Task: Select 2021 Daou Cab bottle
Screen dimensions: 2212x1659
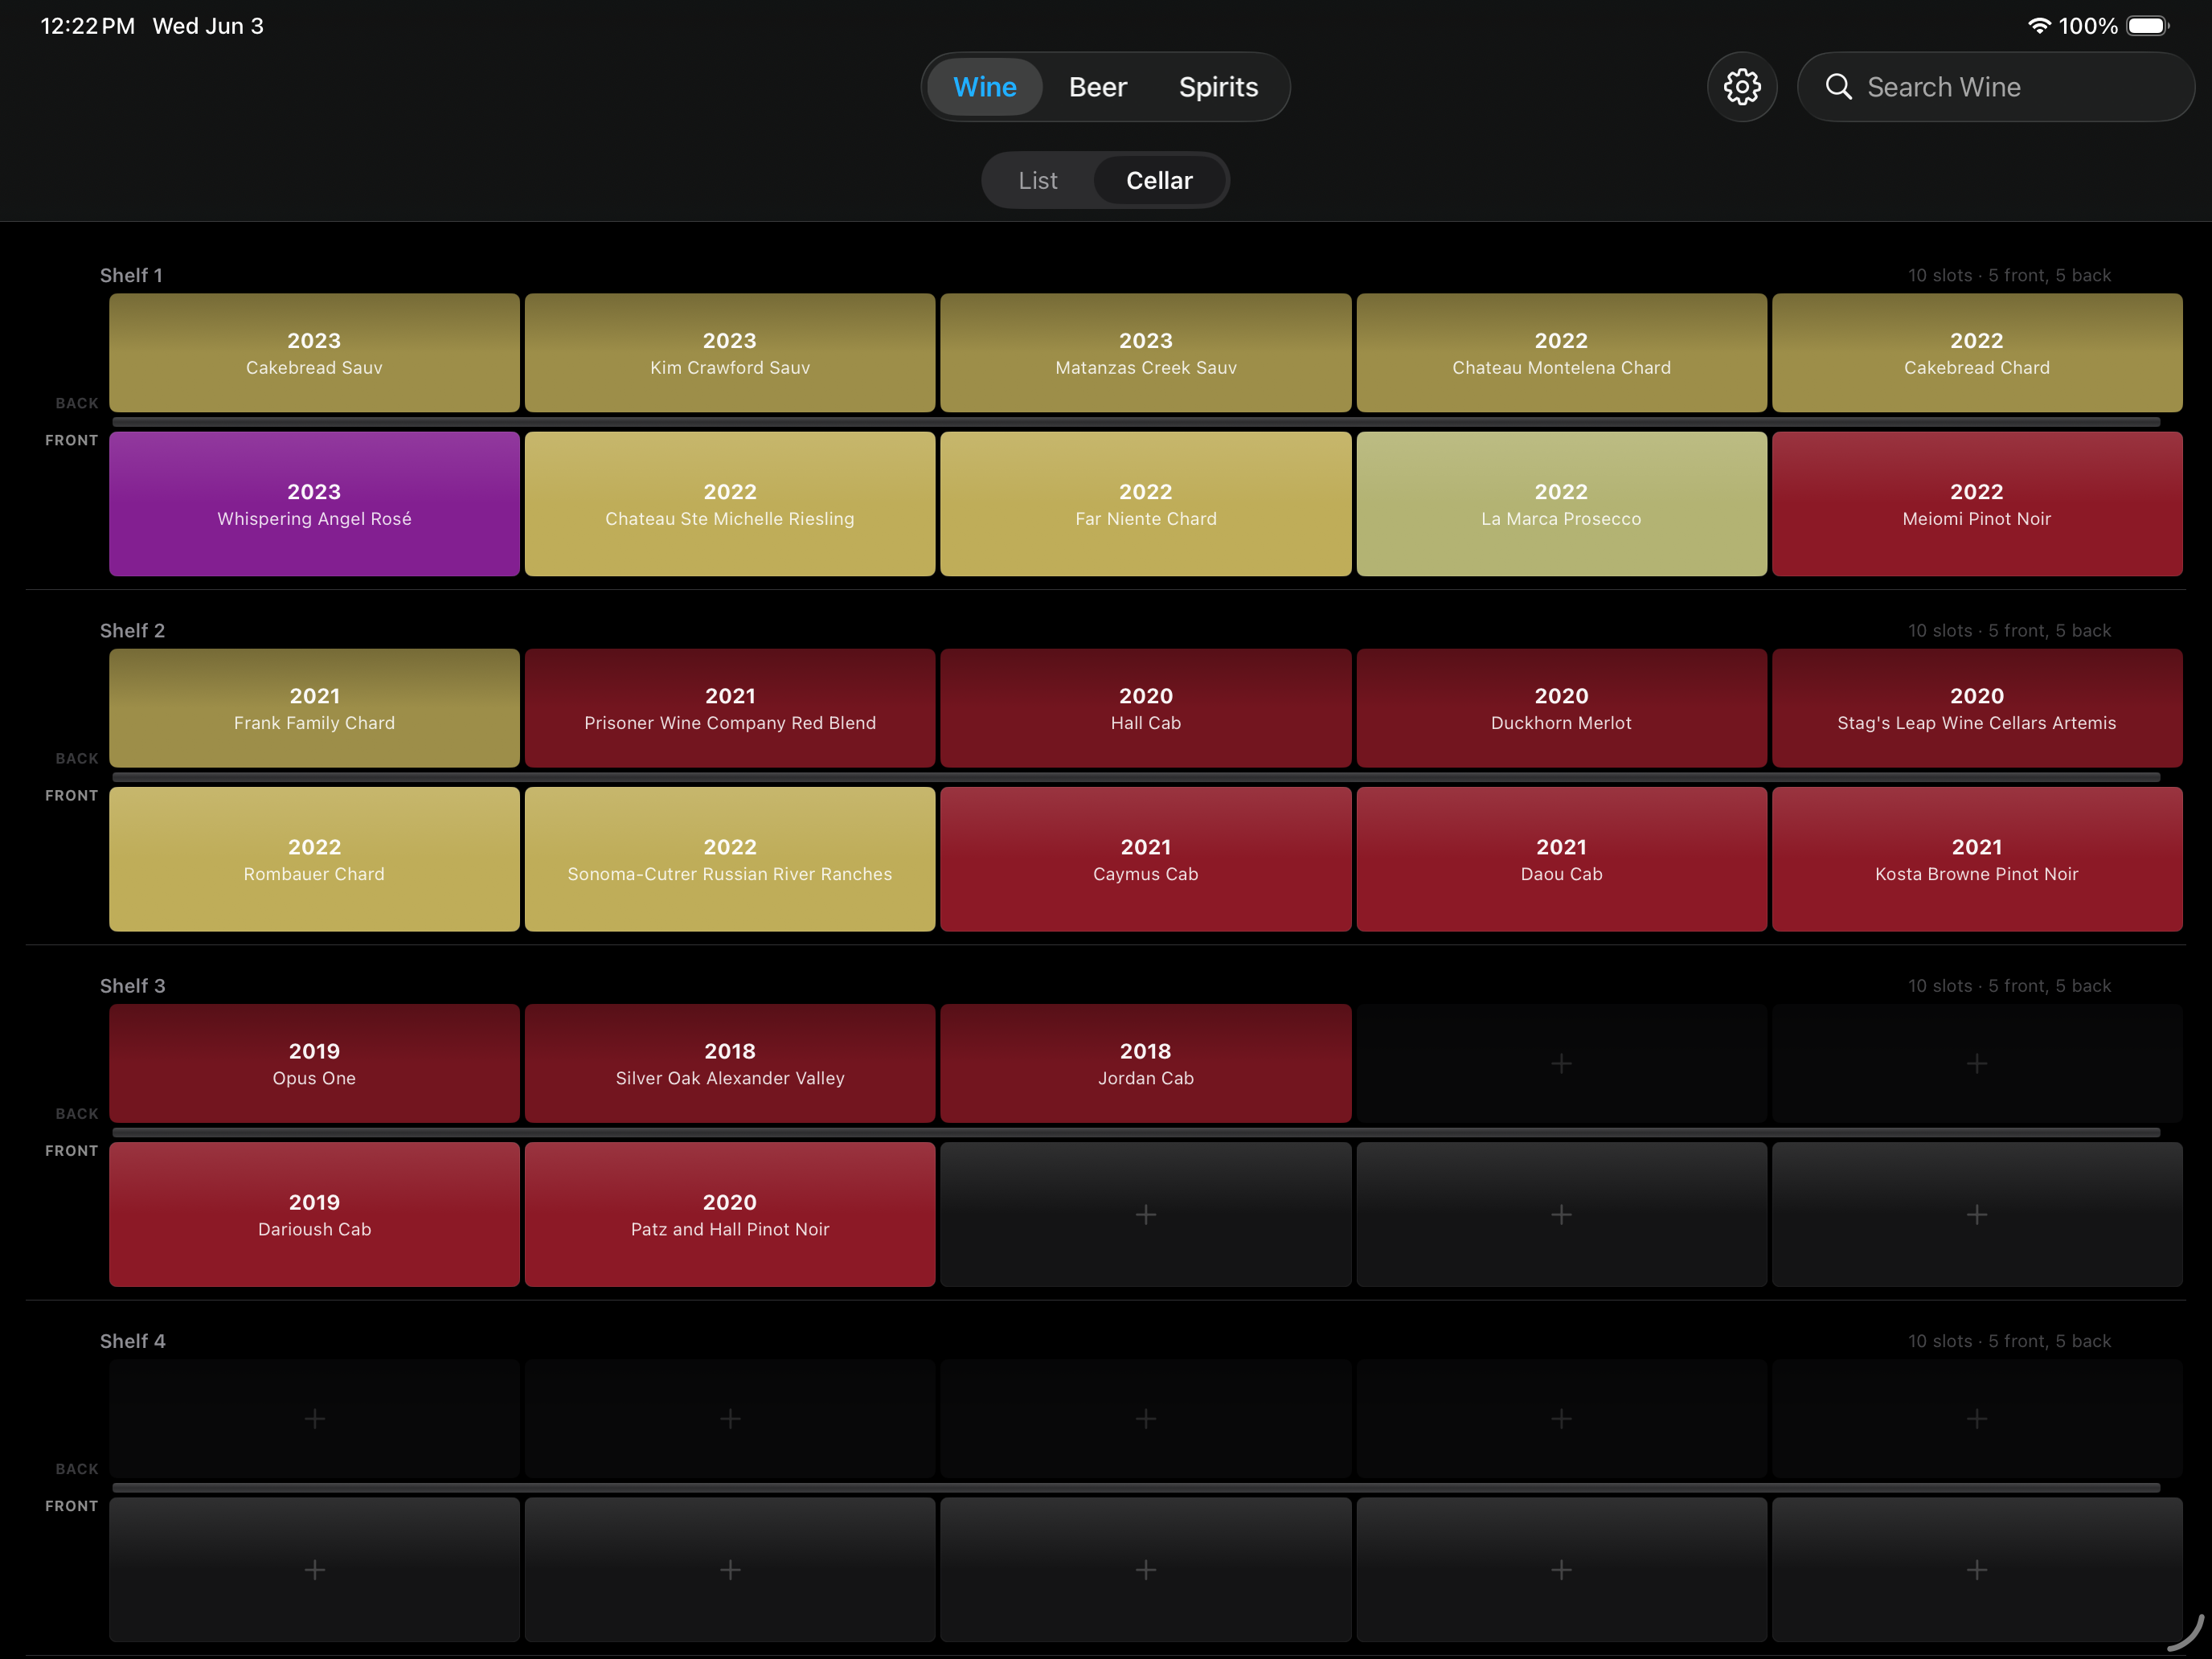Action: (x=1561, y=859)
